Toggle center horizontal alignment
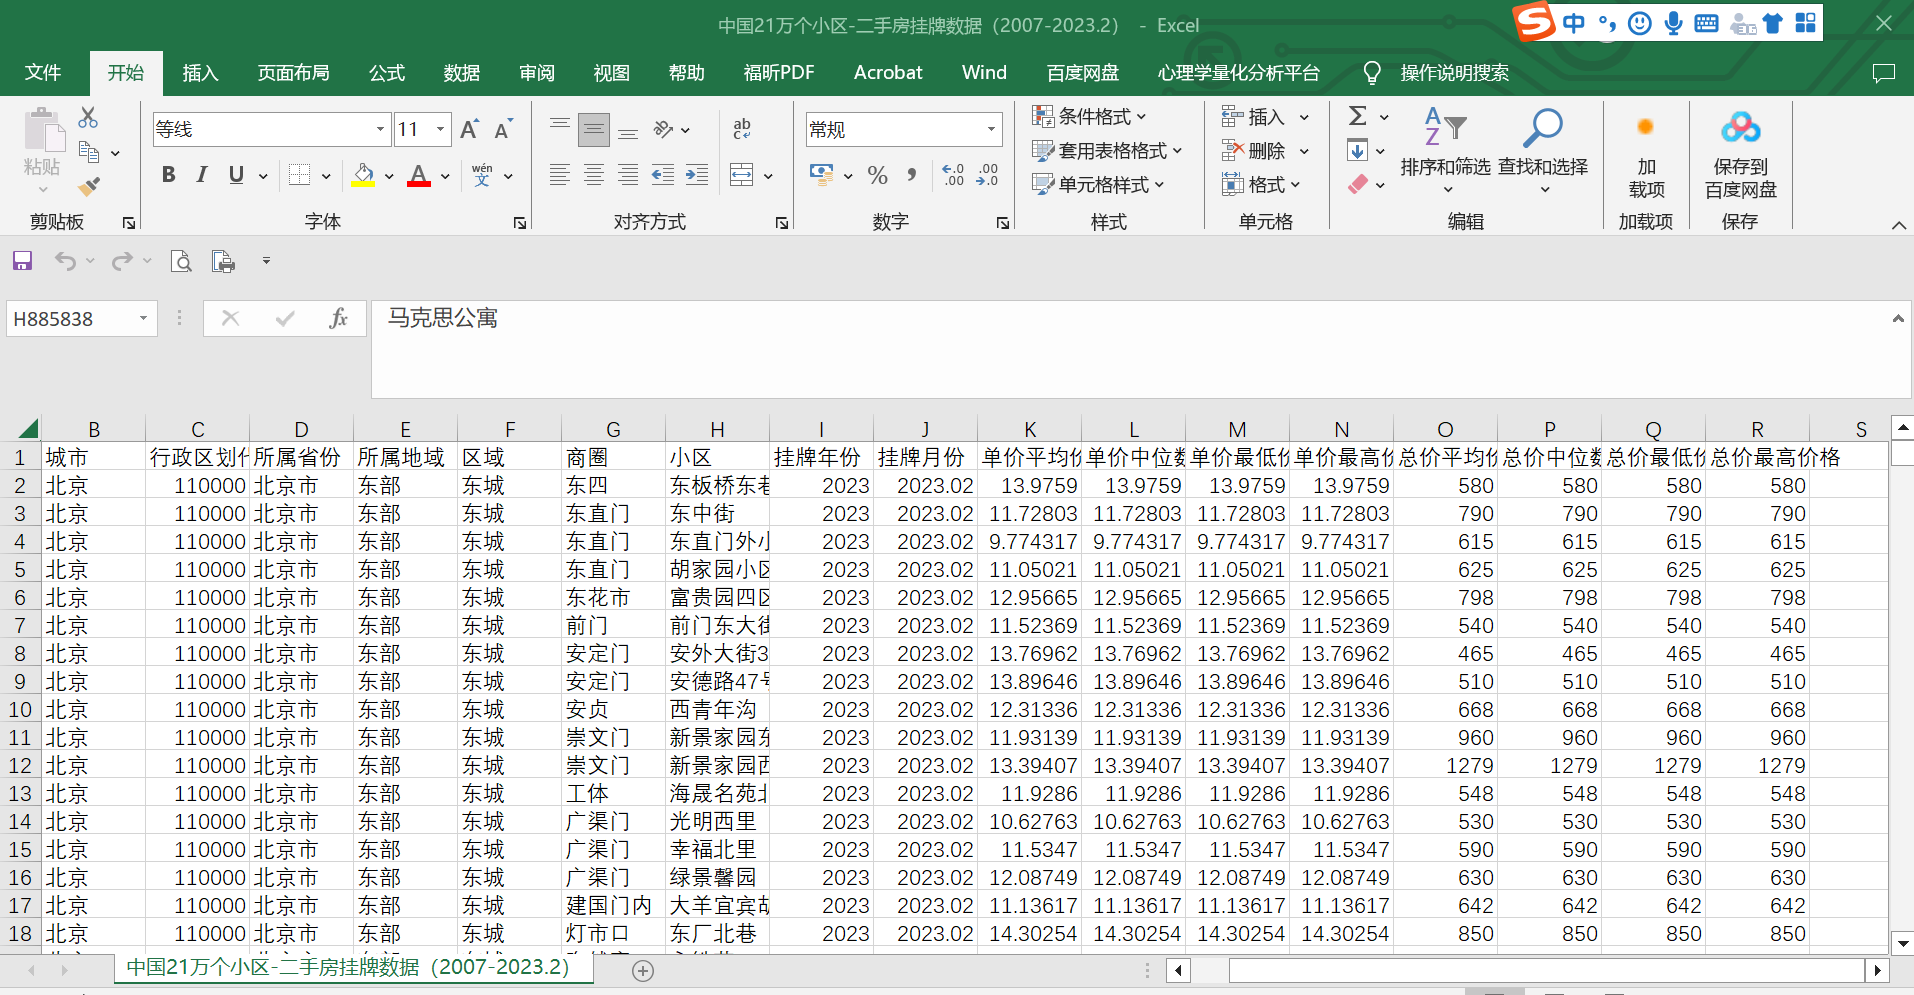Viewport: 1914px width, 995px height. tap(594, 176)
